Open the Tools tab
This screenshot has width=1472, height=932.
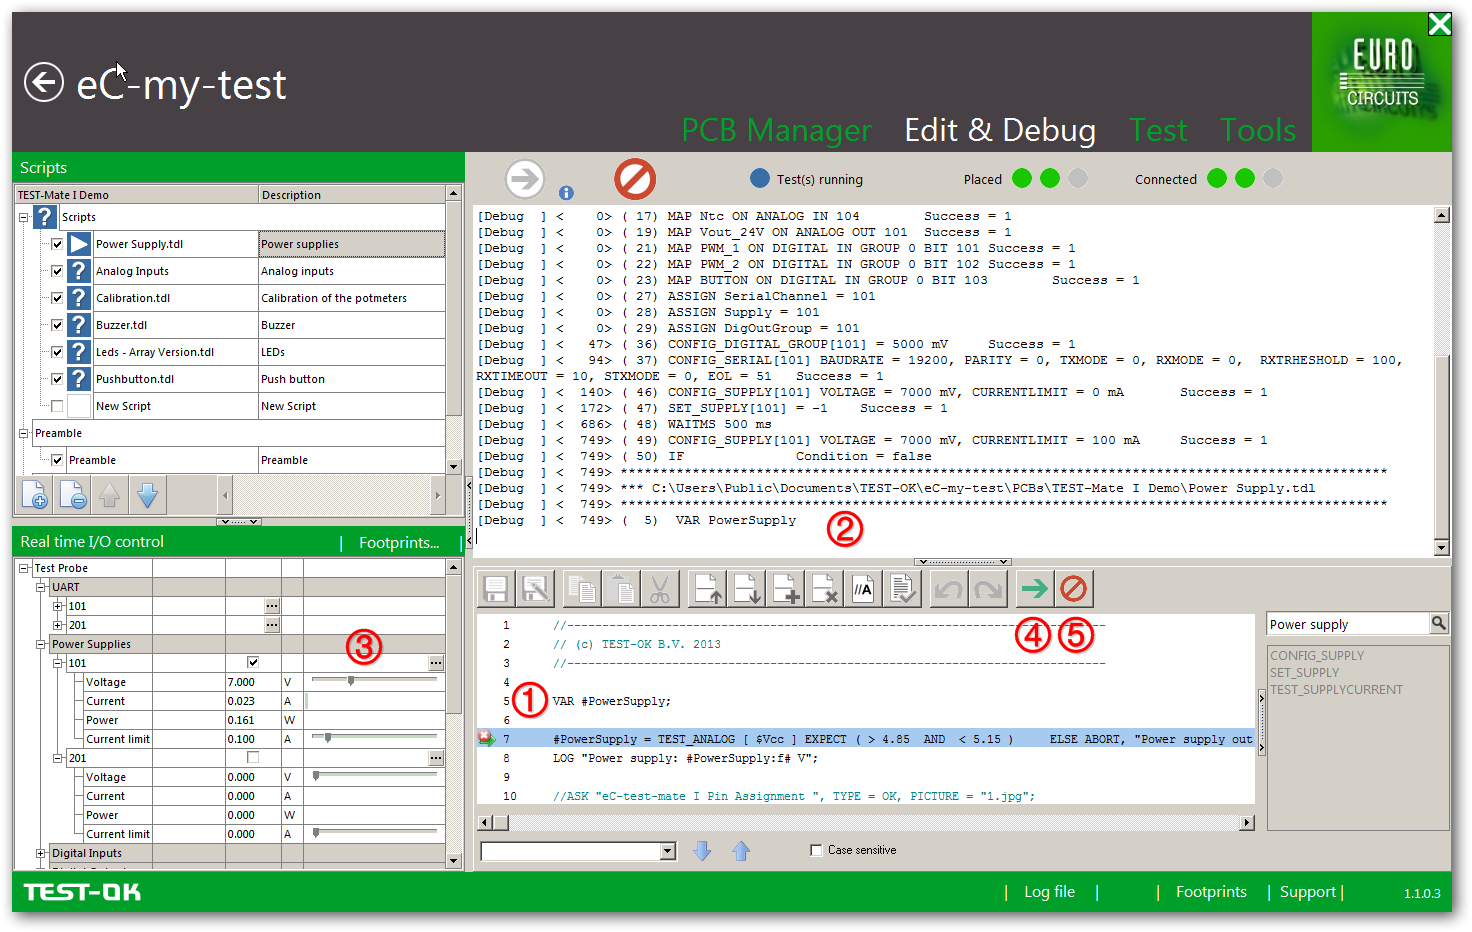click(x=1258, y=130)
